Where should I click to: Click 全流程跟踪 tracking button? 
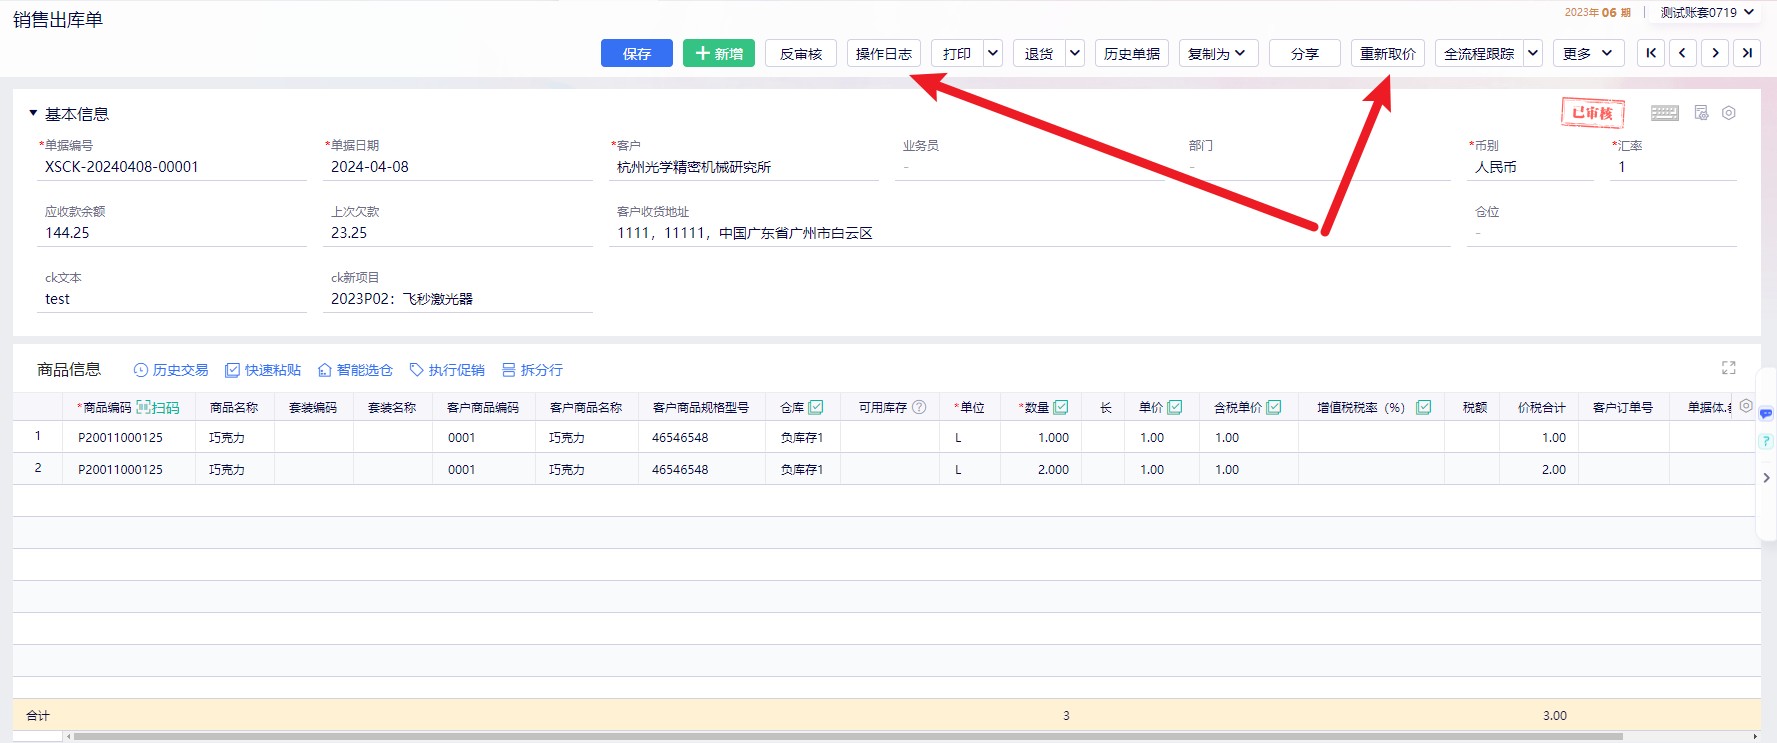tap(1479, 53)
